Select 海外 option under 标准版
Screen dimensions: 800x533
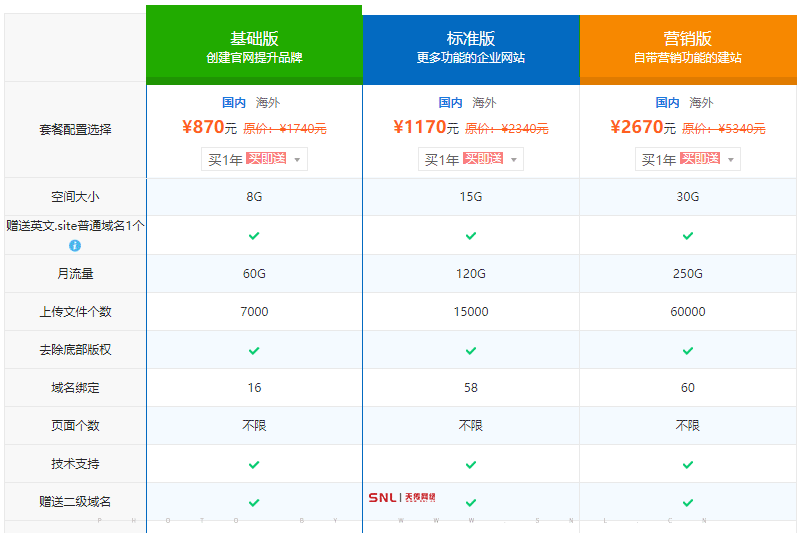(x=484, y=102)
